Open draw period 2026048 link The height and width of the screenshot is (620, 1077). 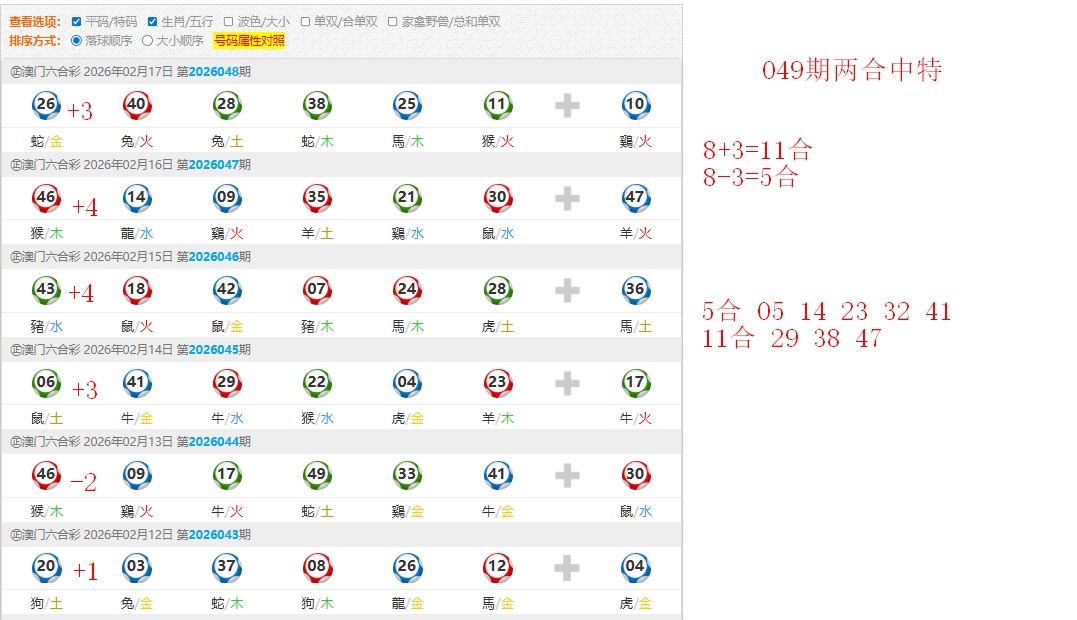pyautogui.click(x=213, y=72)
